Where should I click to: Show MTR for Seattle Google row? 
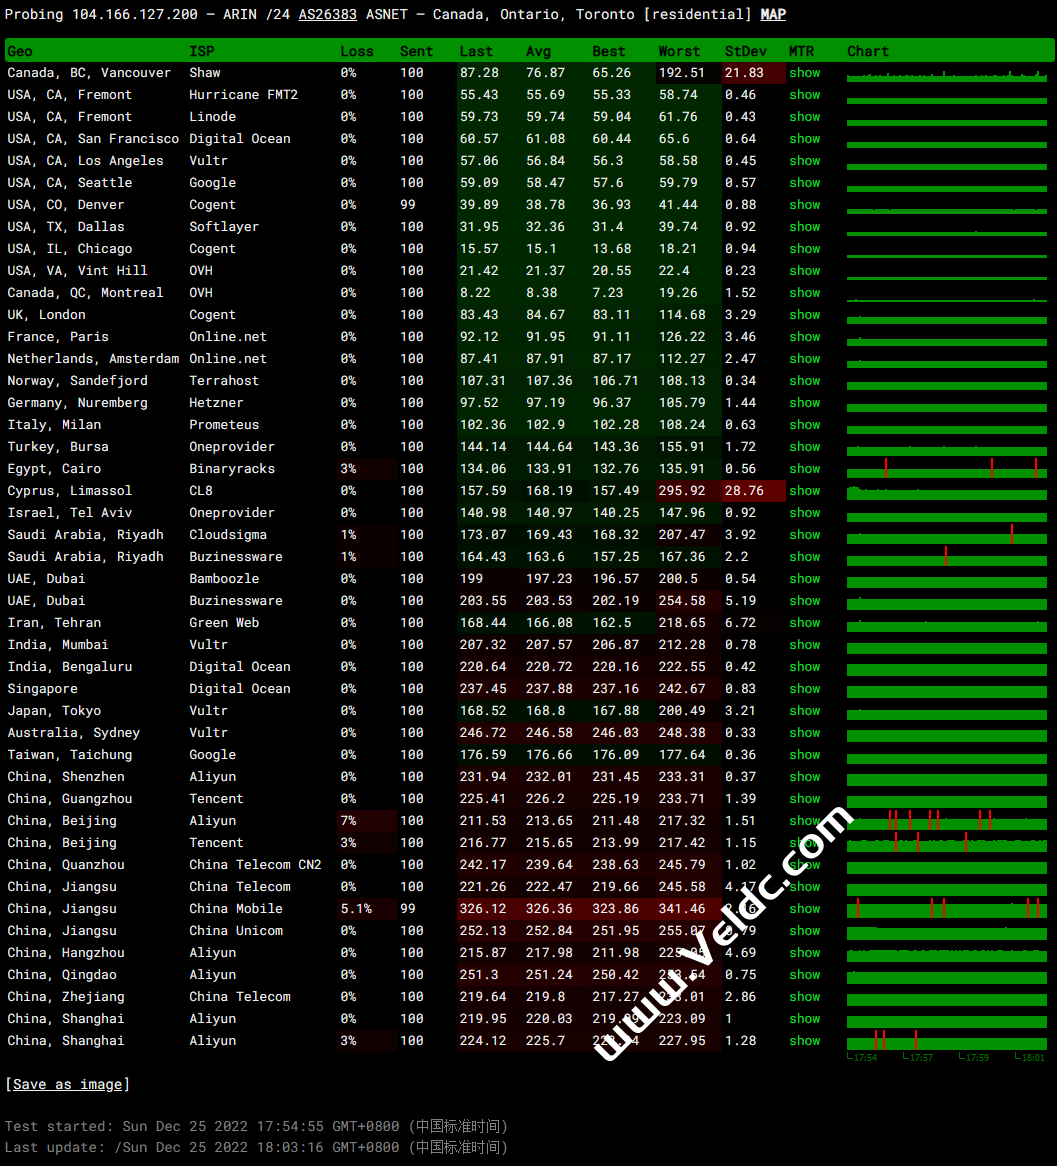click(804, 183)
